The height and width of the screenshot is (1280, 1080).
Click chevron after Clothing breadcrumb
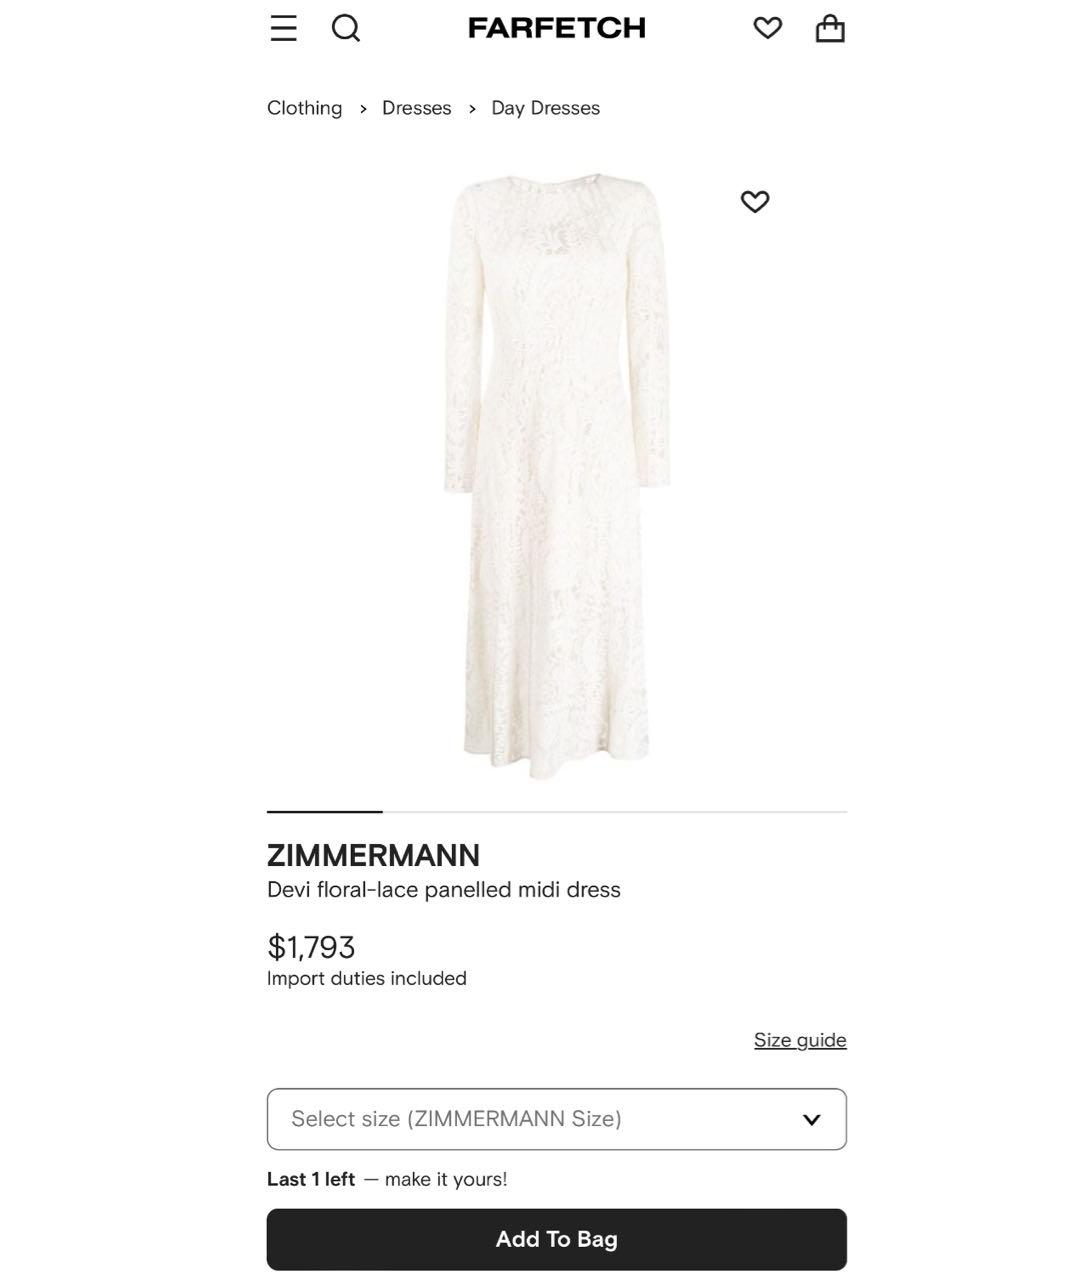[363, 109]
